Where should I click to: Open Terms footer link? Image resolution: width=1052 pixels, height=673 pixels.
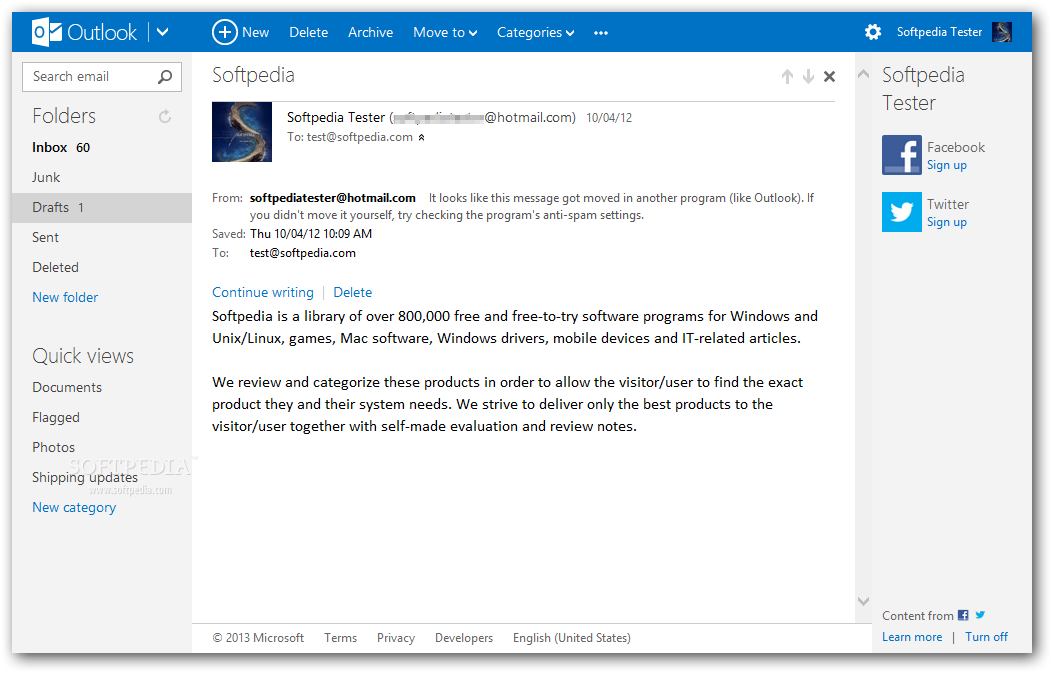(340, 638)
